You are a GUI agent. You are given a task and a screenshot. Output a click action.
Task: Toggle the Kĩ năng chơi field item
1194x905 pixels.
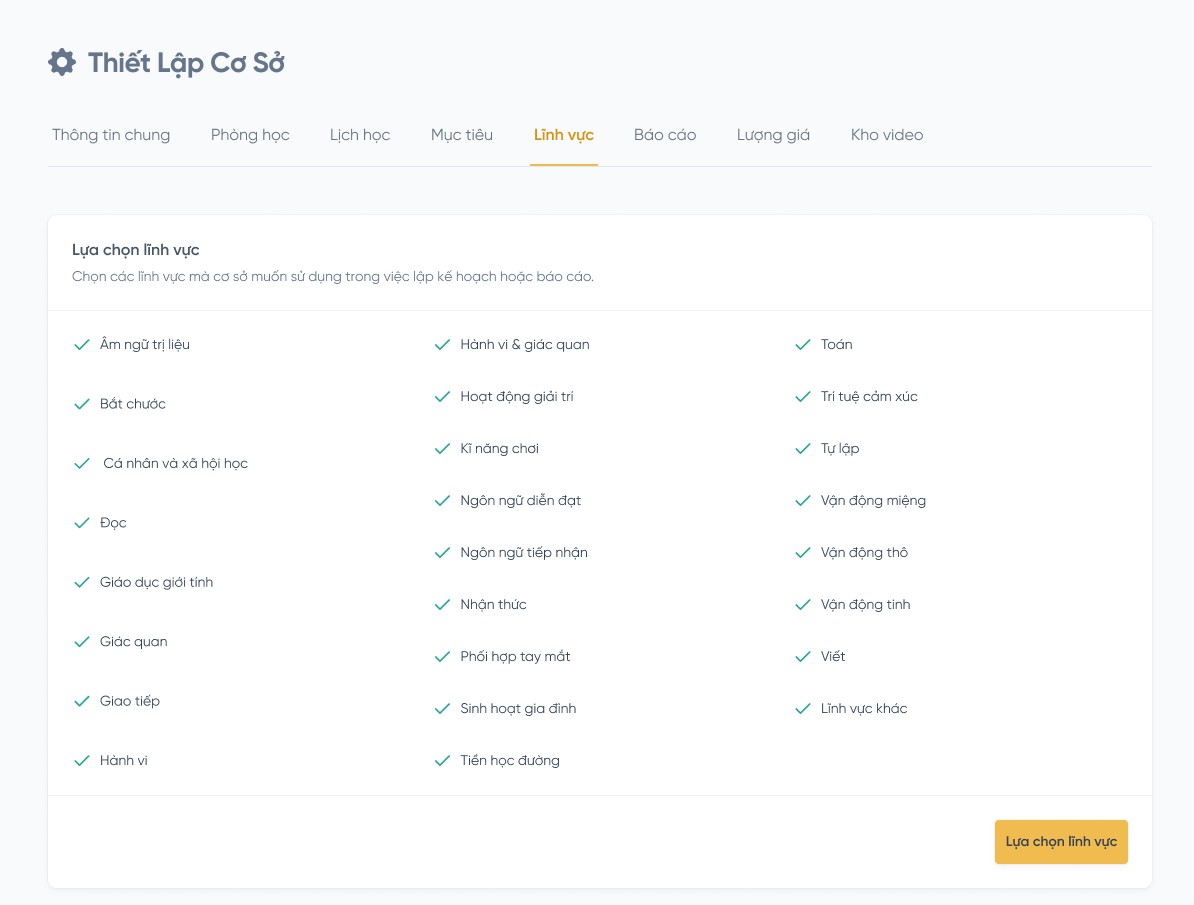point(499,449)
